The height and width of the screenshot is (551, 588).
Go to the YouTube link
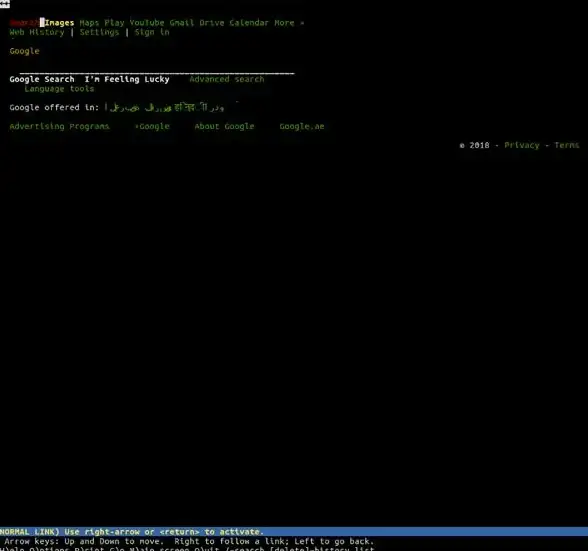(x=147, y=23)
